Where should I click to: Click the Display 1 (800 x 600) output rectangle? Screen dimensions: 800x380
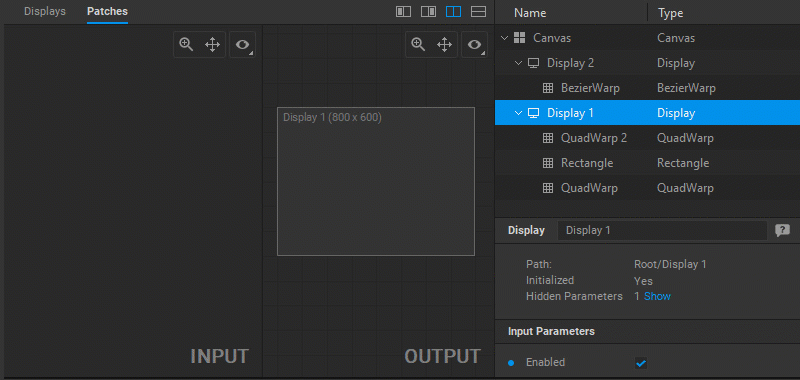tap(376, 181)
